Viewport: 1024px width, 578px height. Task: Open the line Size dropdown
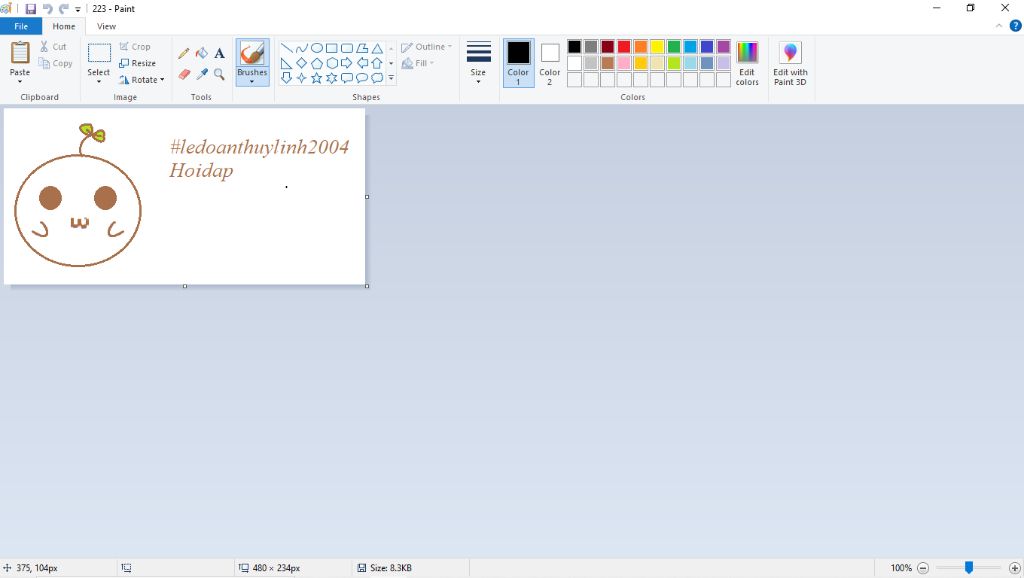(x=479, y=63)
